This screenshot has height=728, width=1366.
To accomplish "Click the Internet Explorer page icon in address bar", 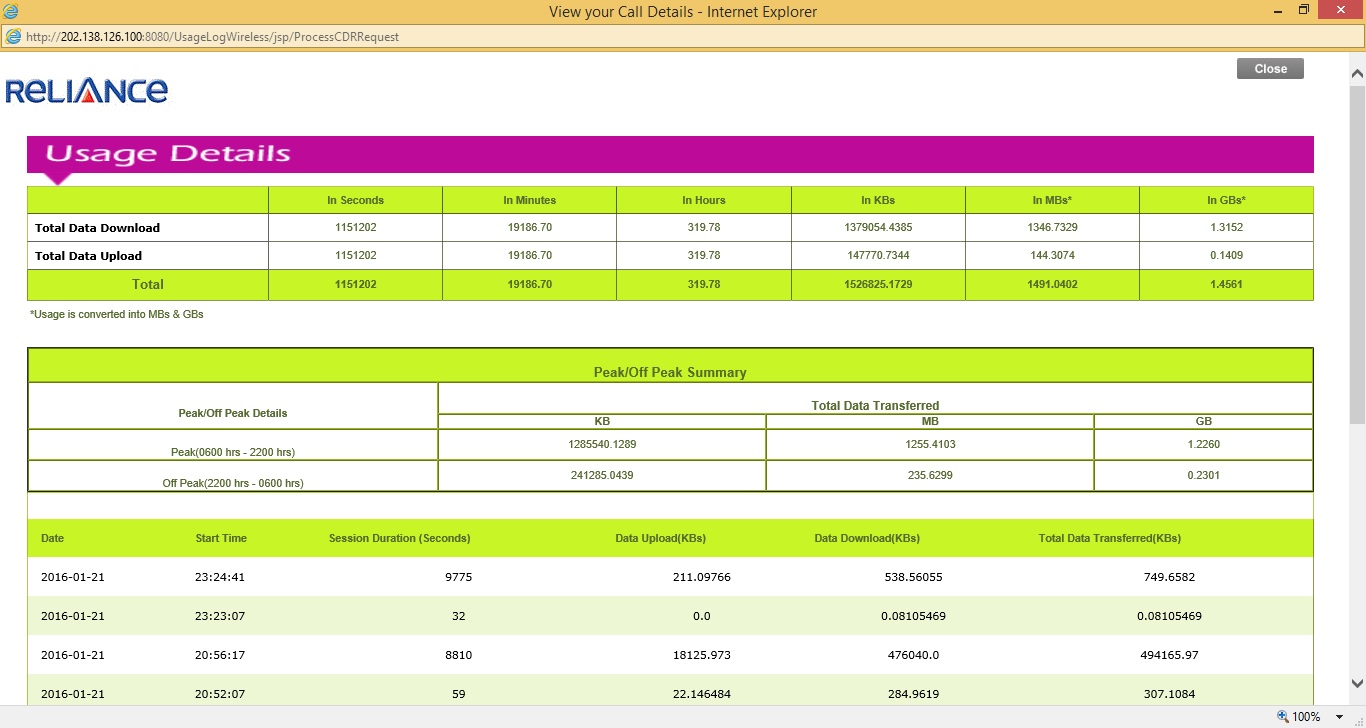I will point(13,37).
